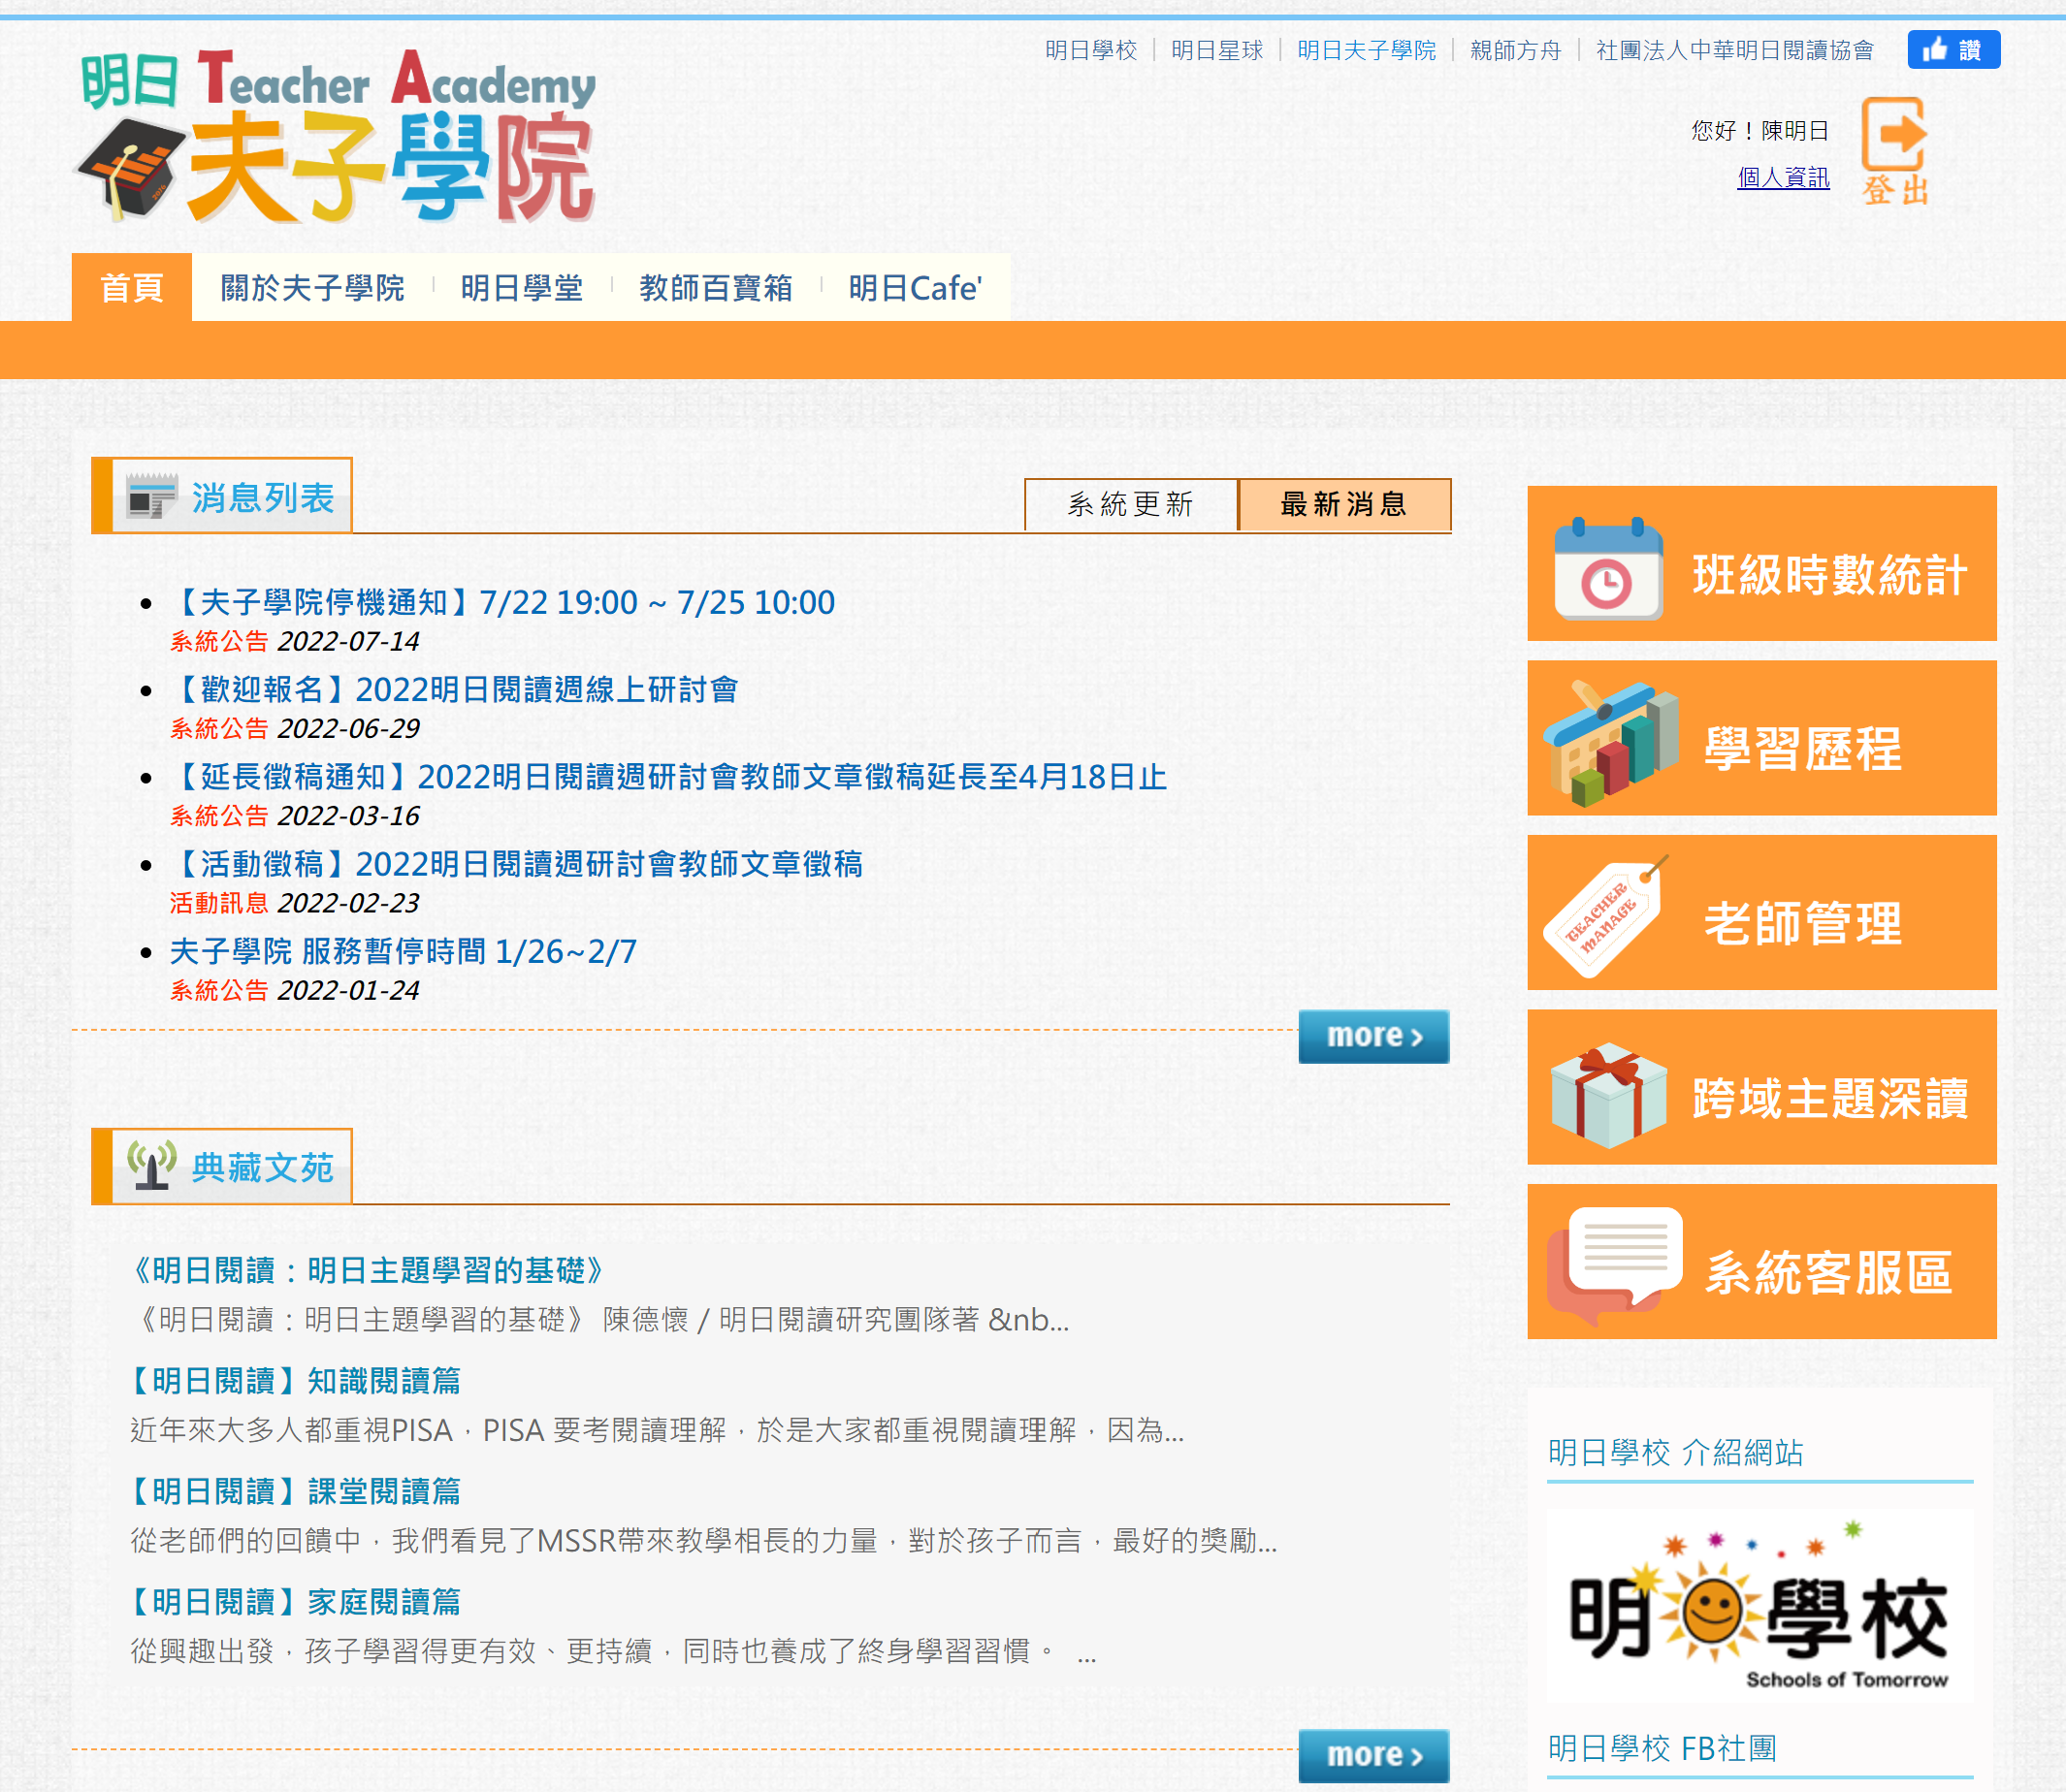Click the excerpt beginning 從老師們的回饋中
The width and height of the screenshot is (2066, 1792).
[x=704, y=1541]
